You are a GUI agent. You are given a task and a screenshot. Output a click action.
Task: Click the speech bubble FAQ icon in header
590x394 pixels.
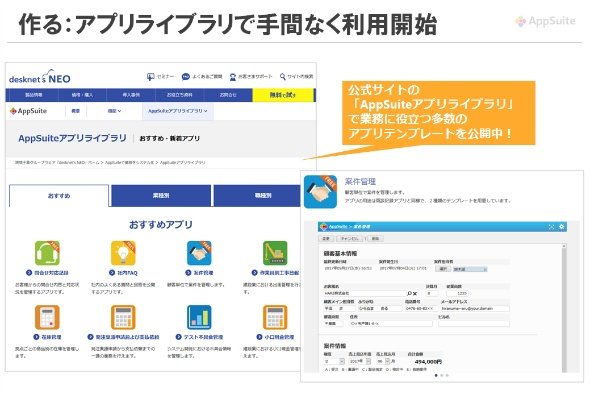click(x=186, y=77)
